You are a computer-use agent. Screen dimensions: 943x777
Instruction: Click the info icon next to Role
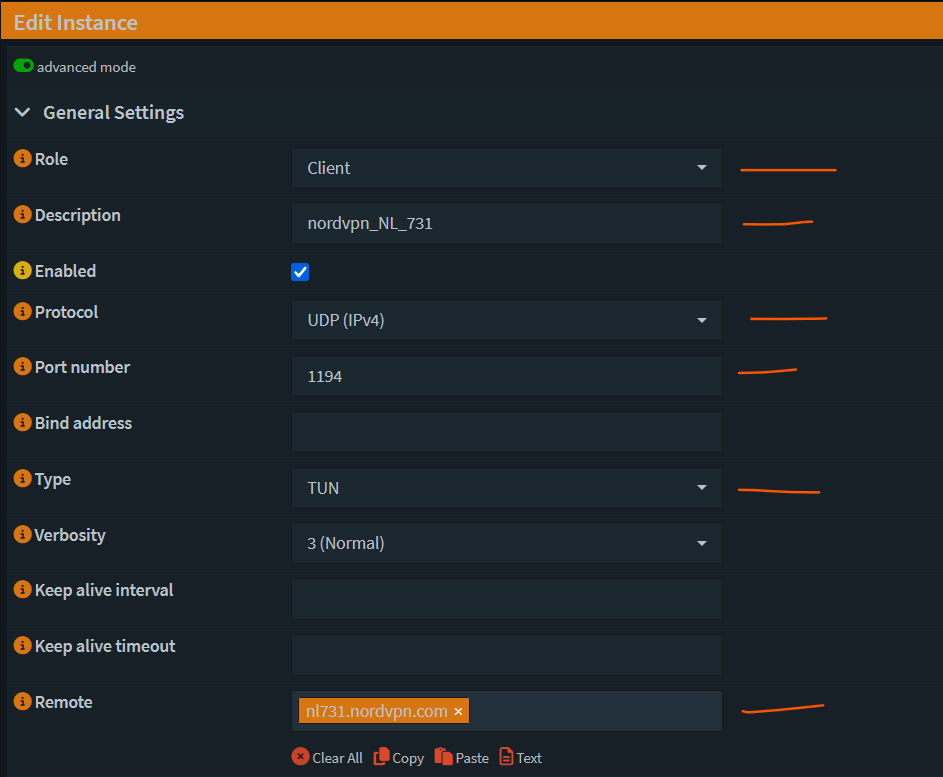[22, 159]
